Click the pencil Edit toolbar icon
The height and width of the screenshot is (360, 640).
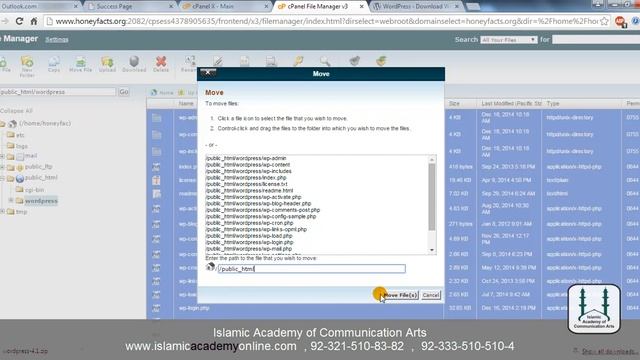pyautogui.click(x=218, y=61)
